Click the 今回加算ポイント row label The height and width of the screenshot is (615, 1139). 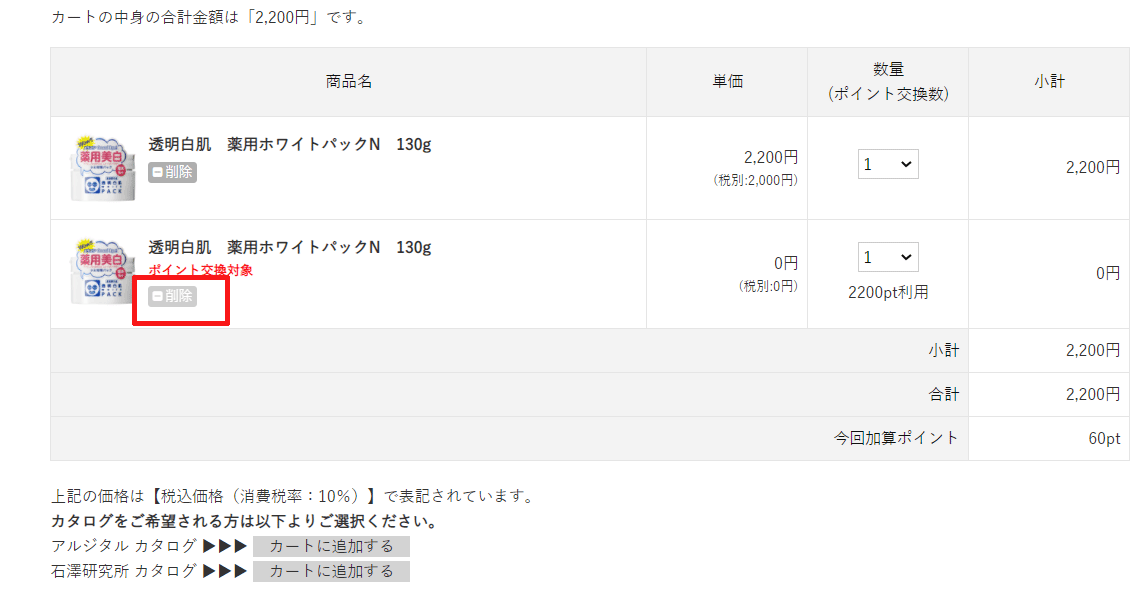896,438
